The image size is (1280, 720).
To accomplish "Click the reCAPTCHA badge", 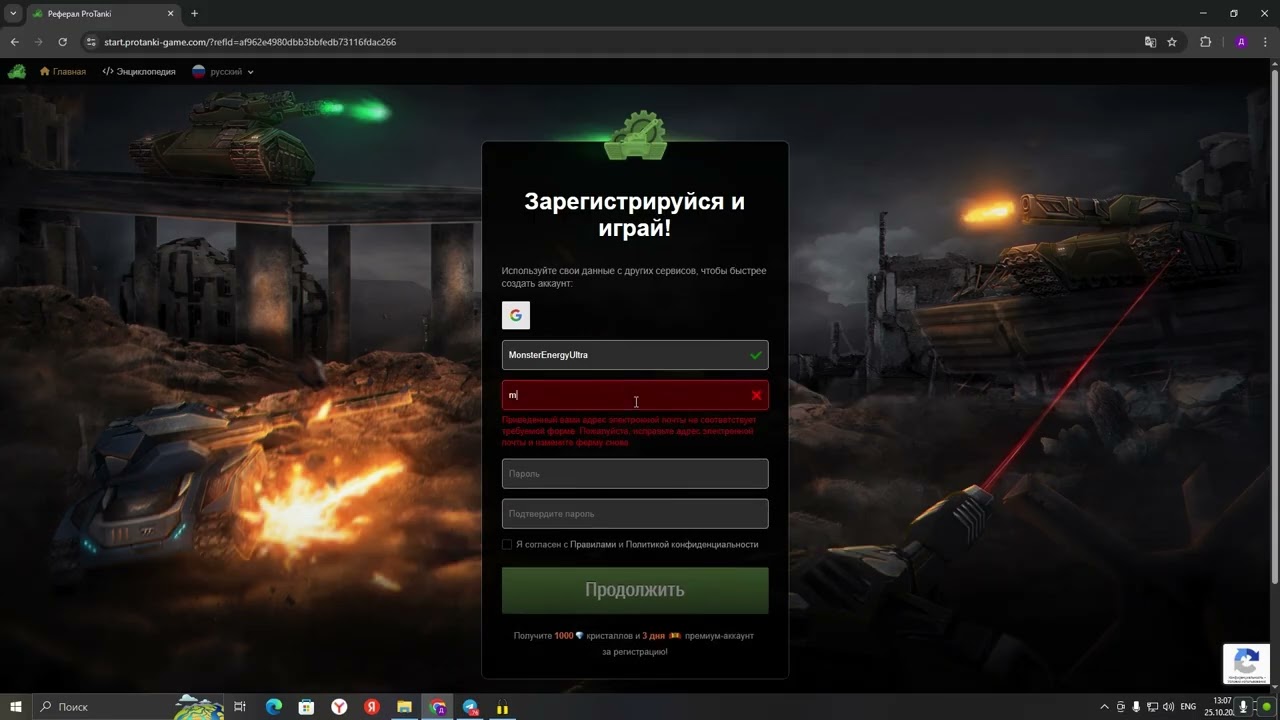I will tap(1246, 664).
